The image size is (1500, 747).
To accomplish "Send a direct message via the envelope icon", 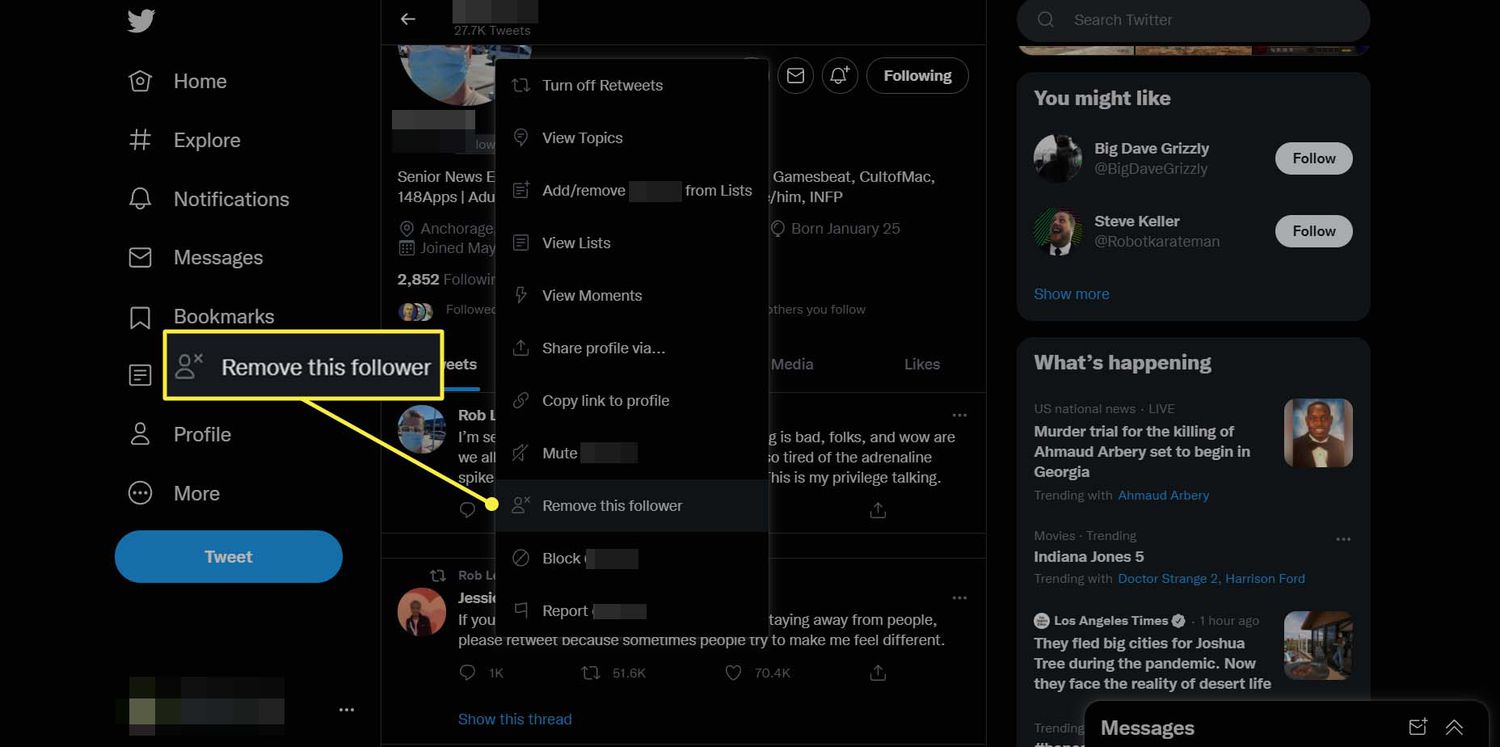I will pyautogui.click(x=795, y=75).
